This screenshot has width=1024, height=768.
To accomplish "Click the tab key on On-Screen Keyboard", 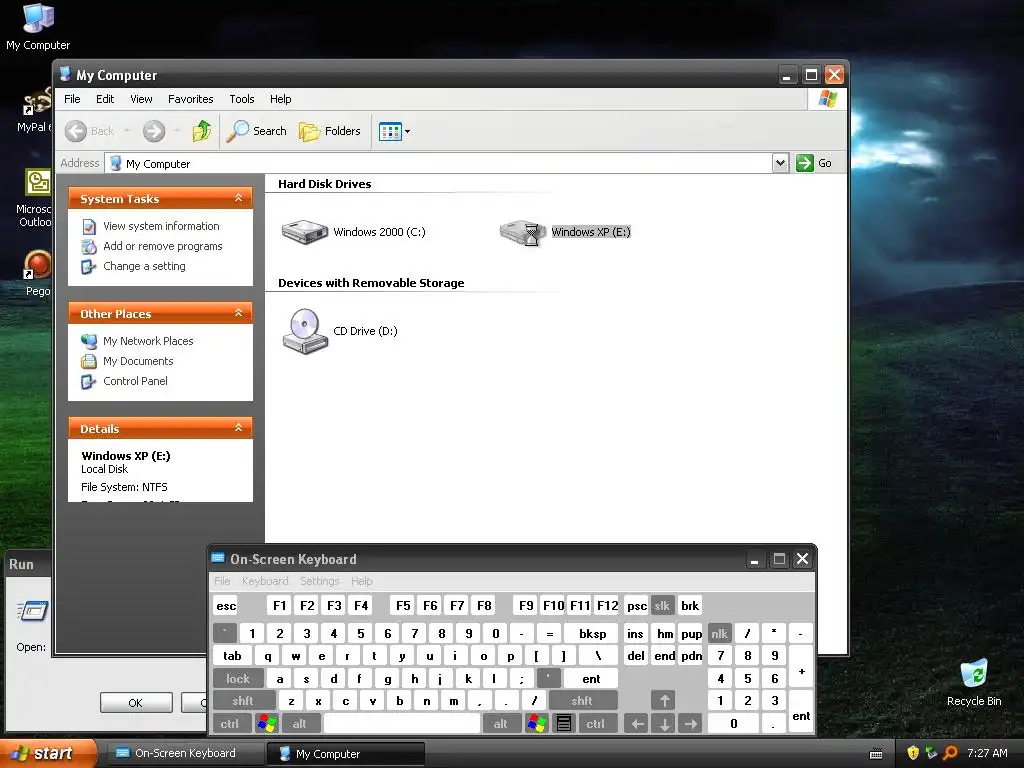I will 232,656.
